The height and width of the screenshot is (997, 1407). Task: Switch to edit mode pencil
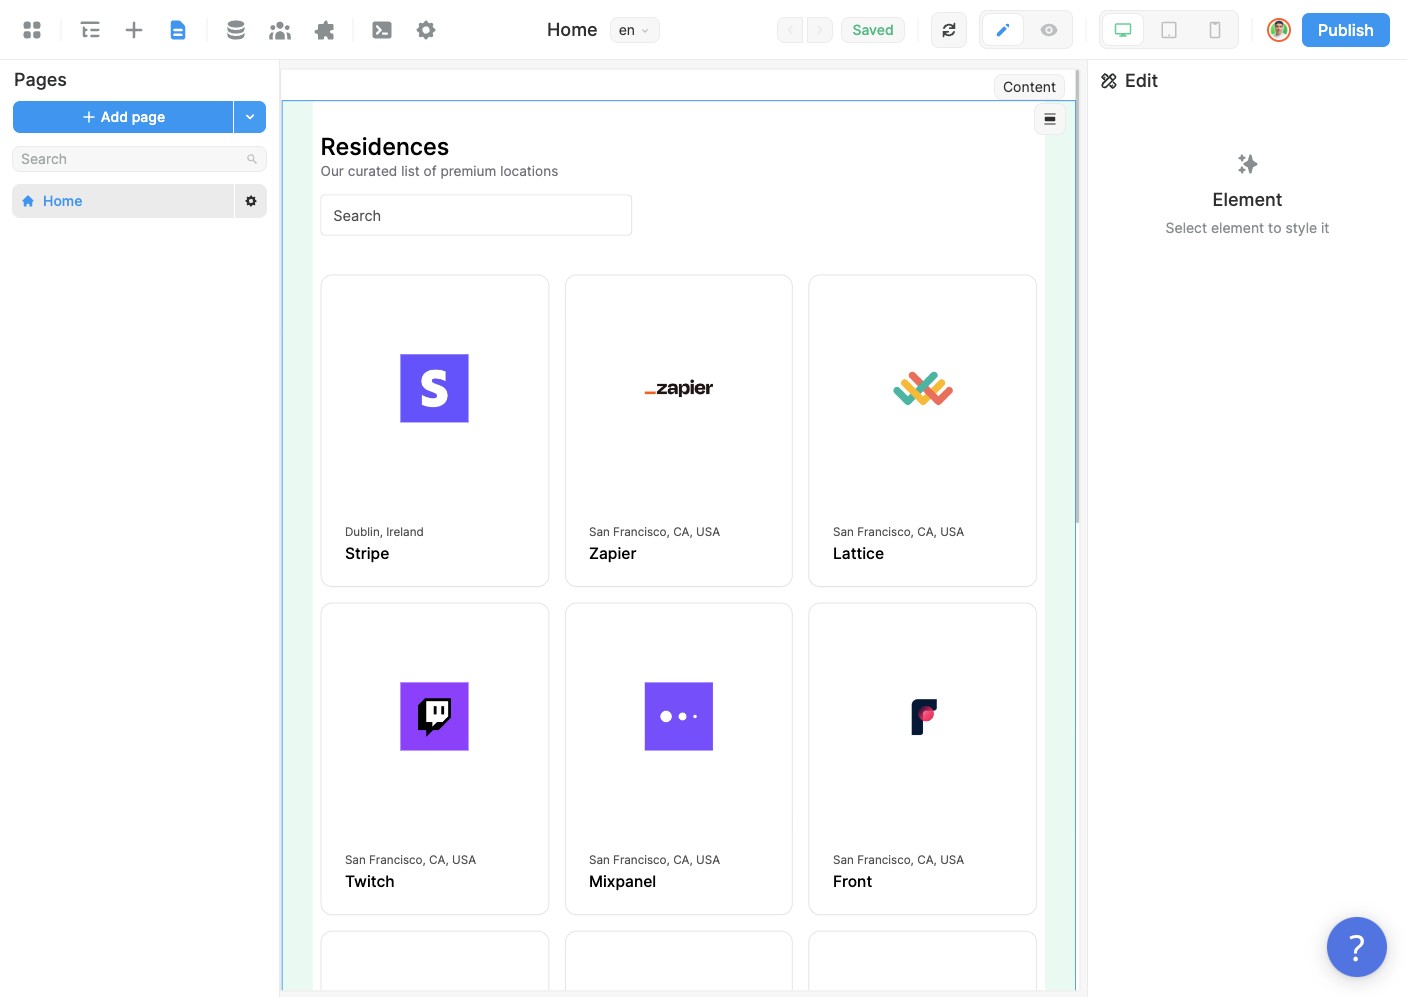click(1003, 30)
